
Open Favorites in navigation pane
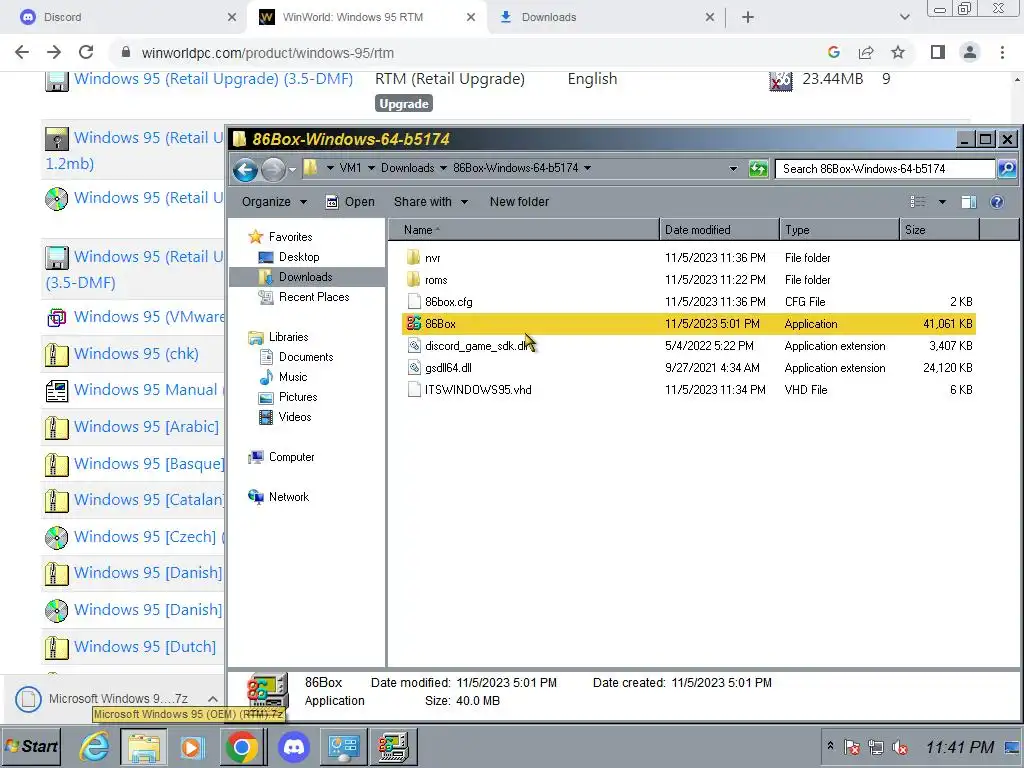[x=280, y=237]
